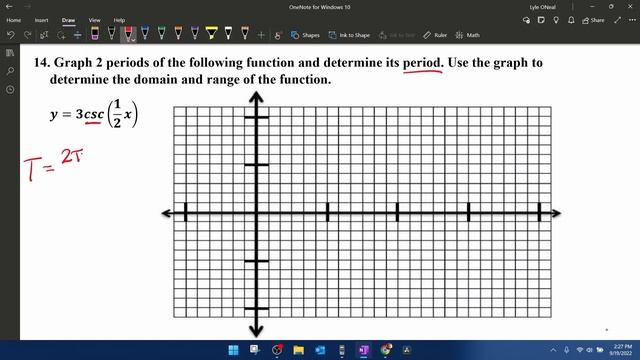Open recent notes clock icon
This screenshot has width=640, height=360.
pyautogui.click(x=10, y=89)
